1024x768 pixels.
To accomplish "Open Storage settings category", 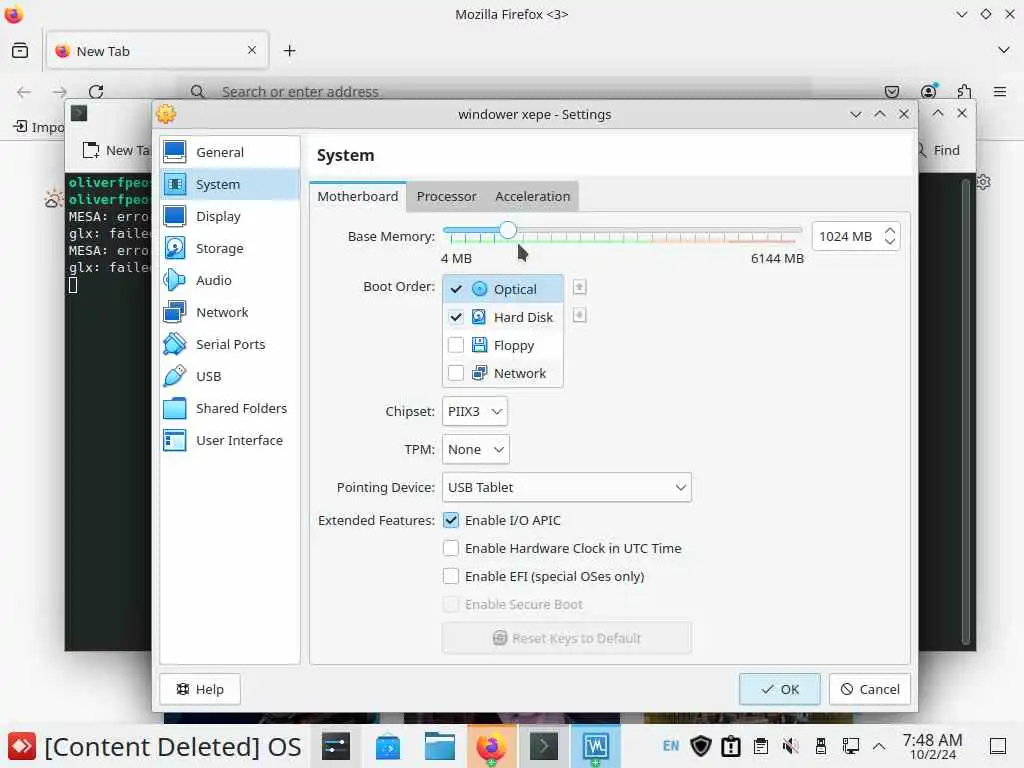I will pos(229,248).
